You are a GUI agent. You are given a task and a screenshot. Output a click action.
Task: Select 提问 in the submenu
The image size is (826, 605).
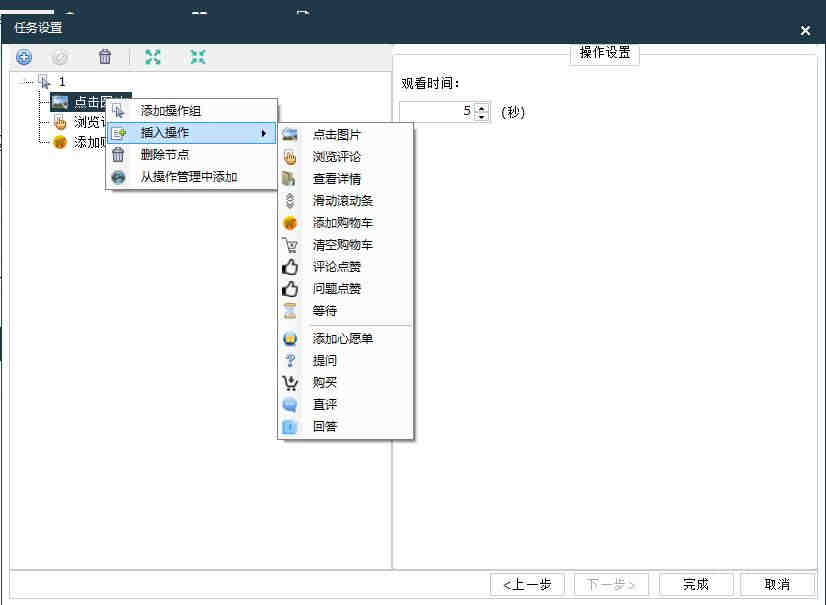(346, 360)
